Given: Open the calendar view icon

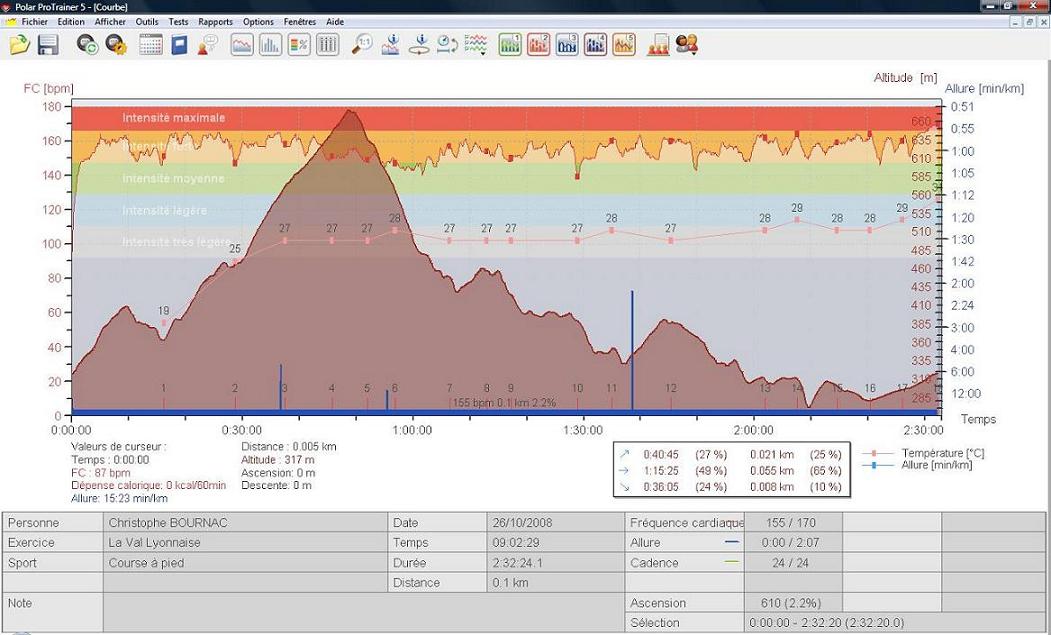Looking at the screenshot, I should pyautogui.click(x=151, y=45).
